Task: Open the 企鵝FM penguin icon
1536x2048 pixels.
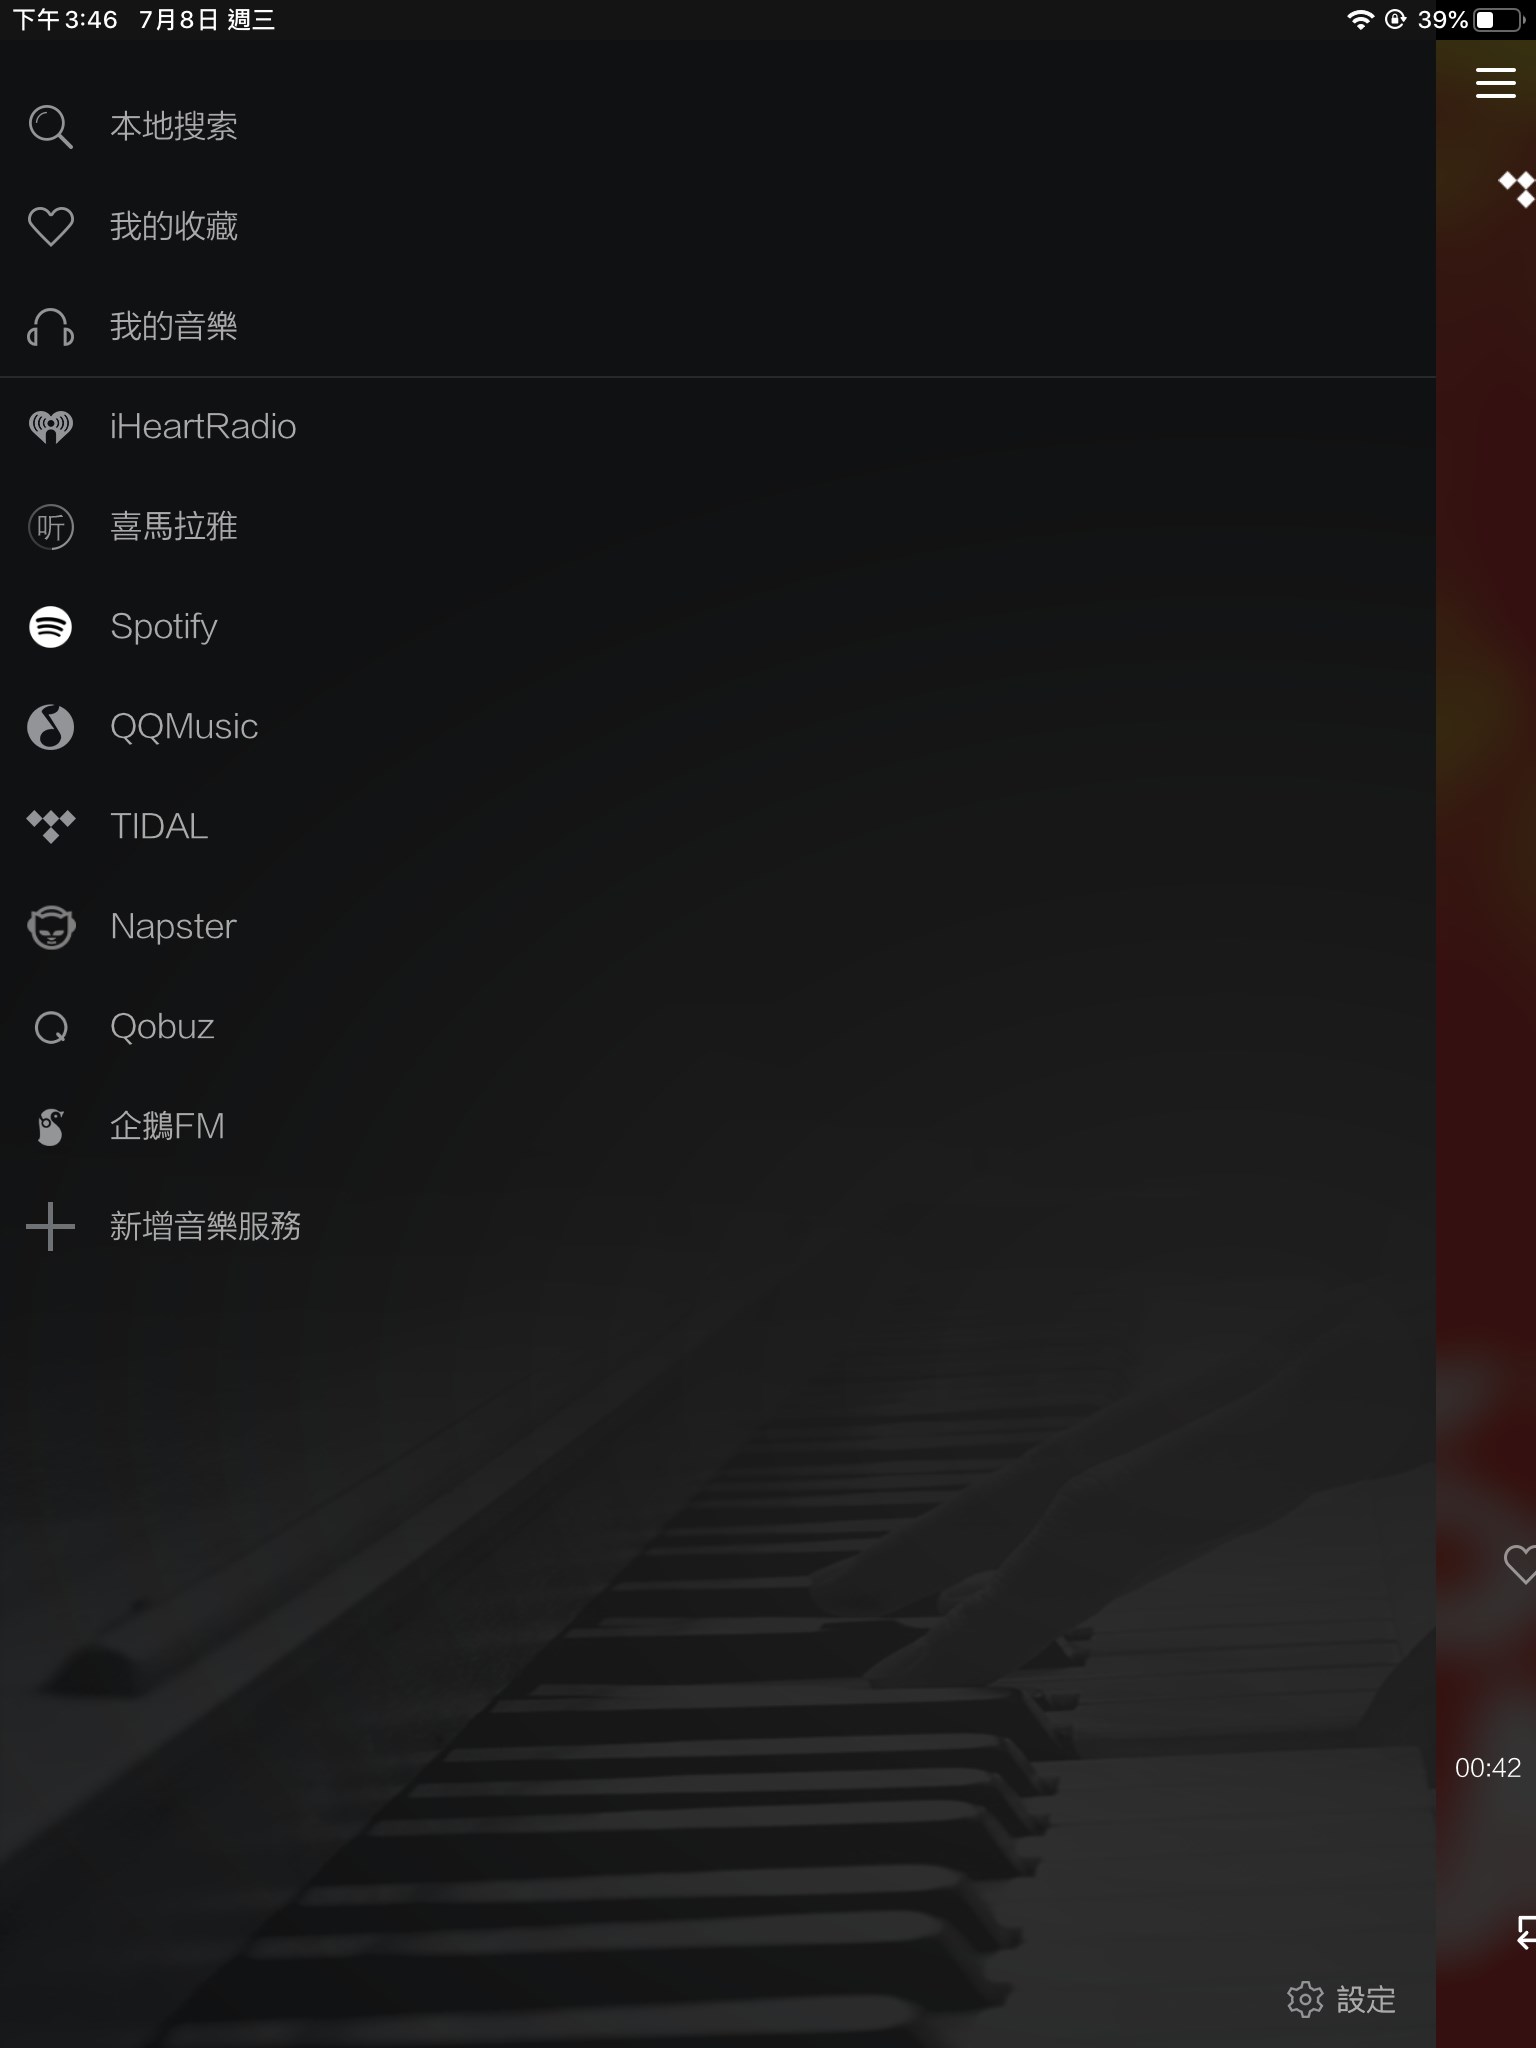Action: tap(50, 1127)
